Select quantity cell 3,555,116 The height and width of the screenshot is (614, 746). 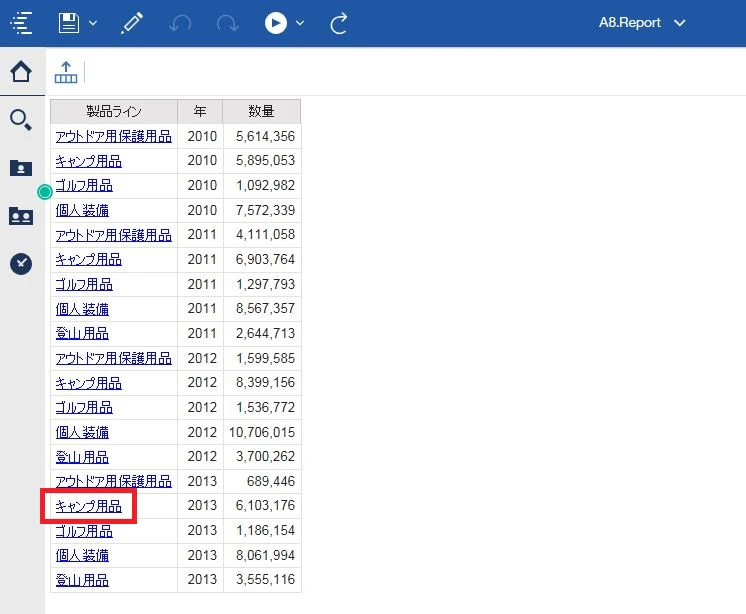click(x=262, y=580)
